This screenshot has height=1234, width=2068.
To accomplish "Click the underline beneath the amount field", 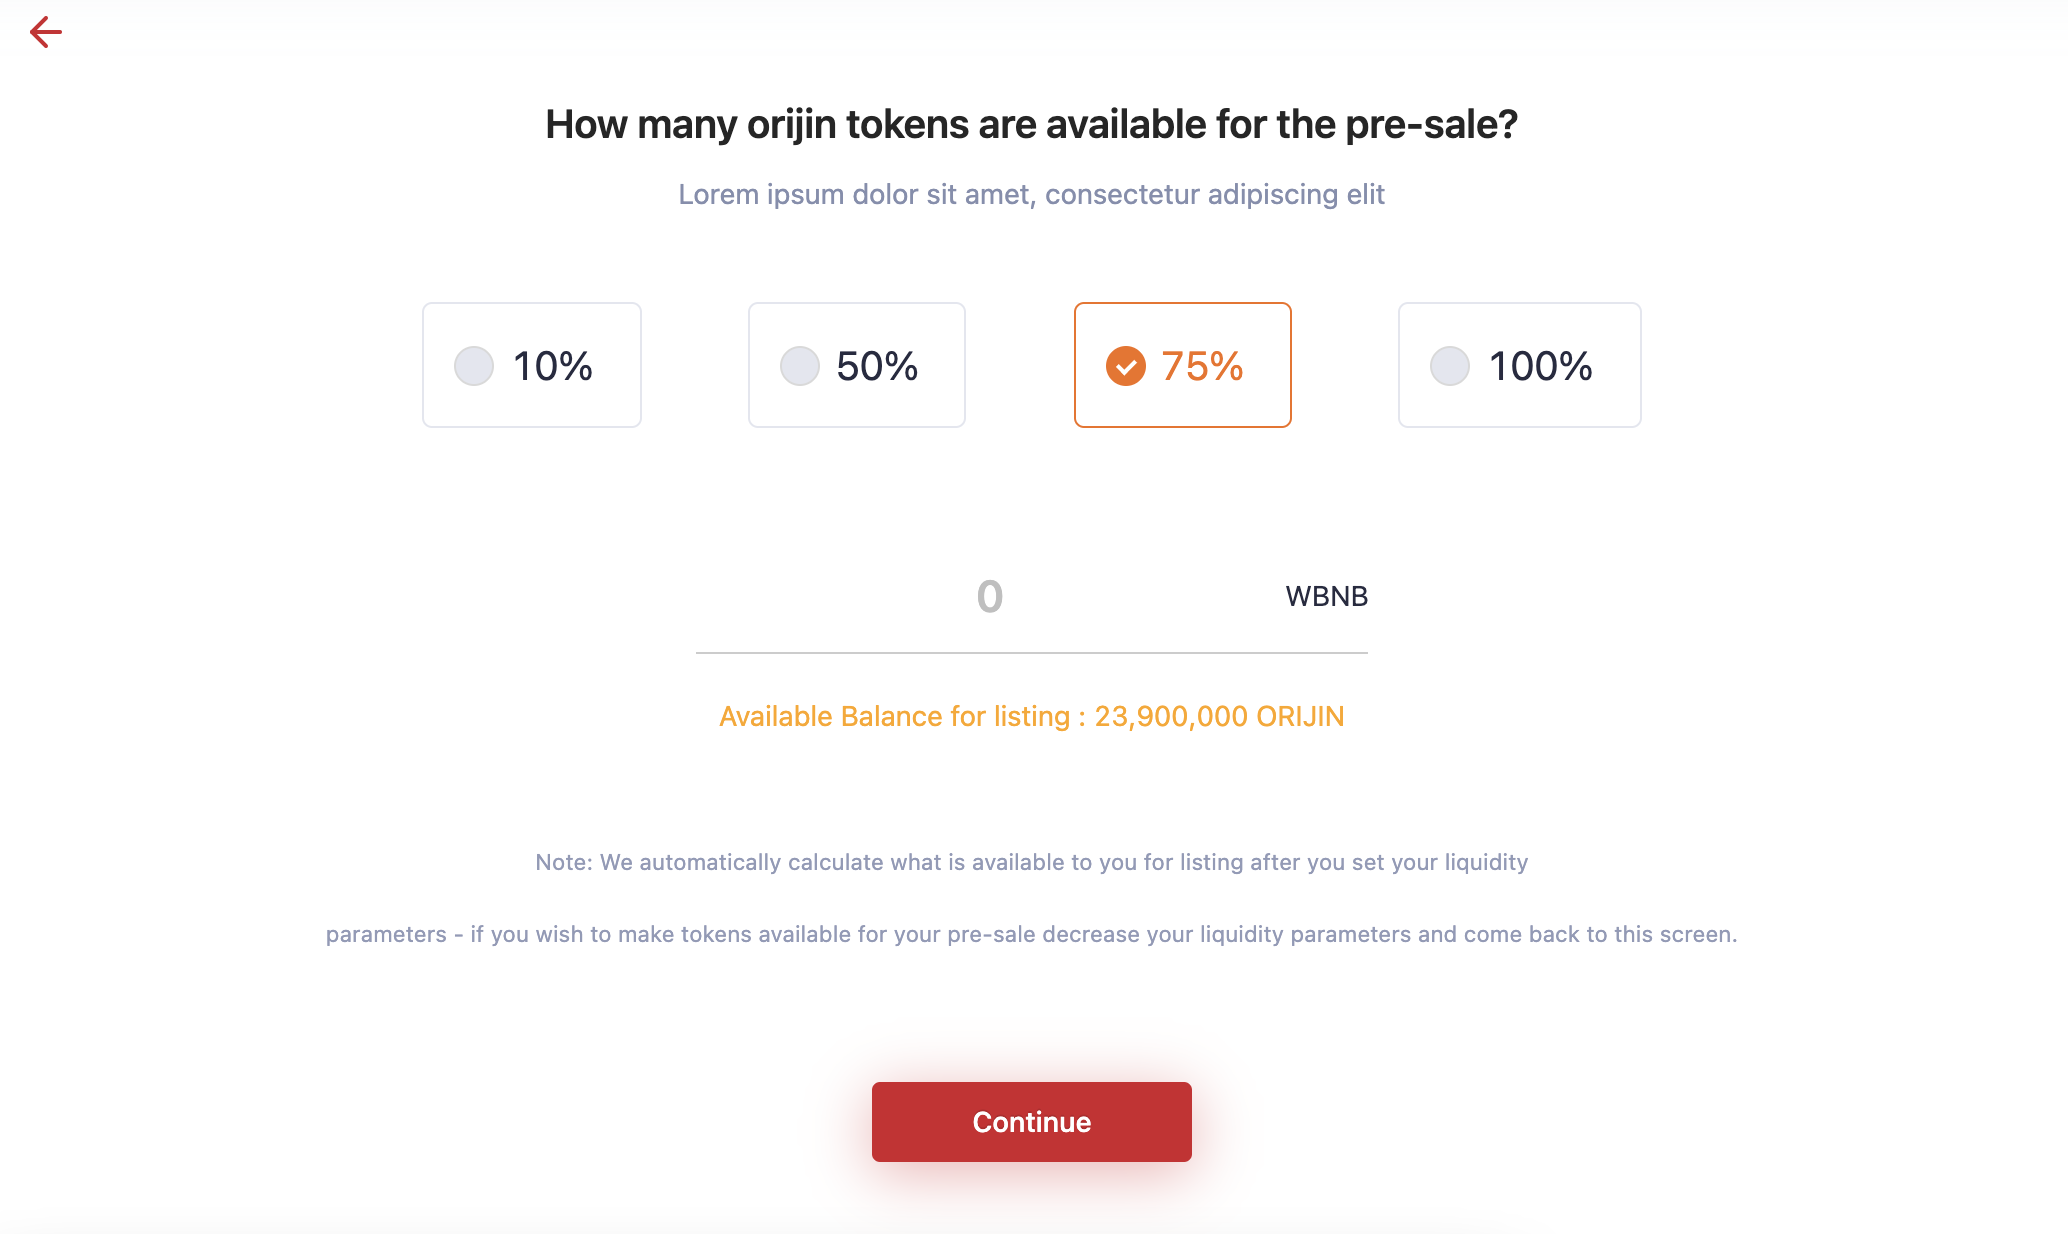I will pos(1032,653).
